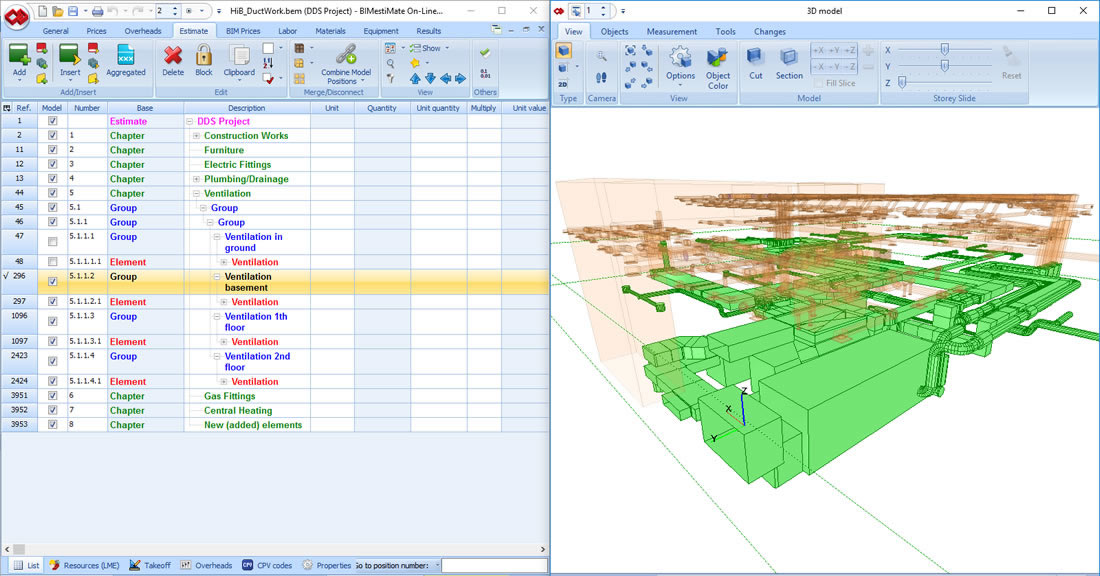Click the Print icon in quick toolbar
Image resolution: width=1100 pixels, height=576 pixels.
click(x=98, y=11)
